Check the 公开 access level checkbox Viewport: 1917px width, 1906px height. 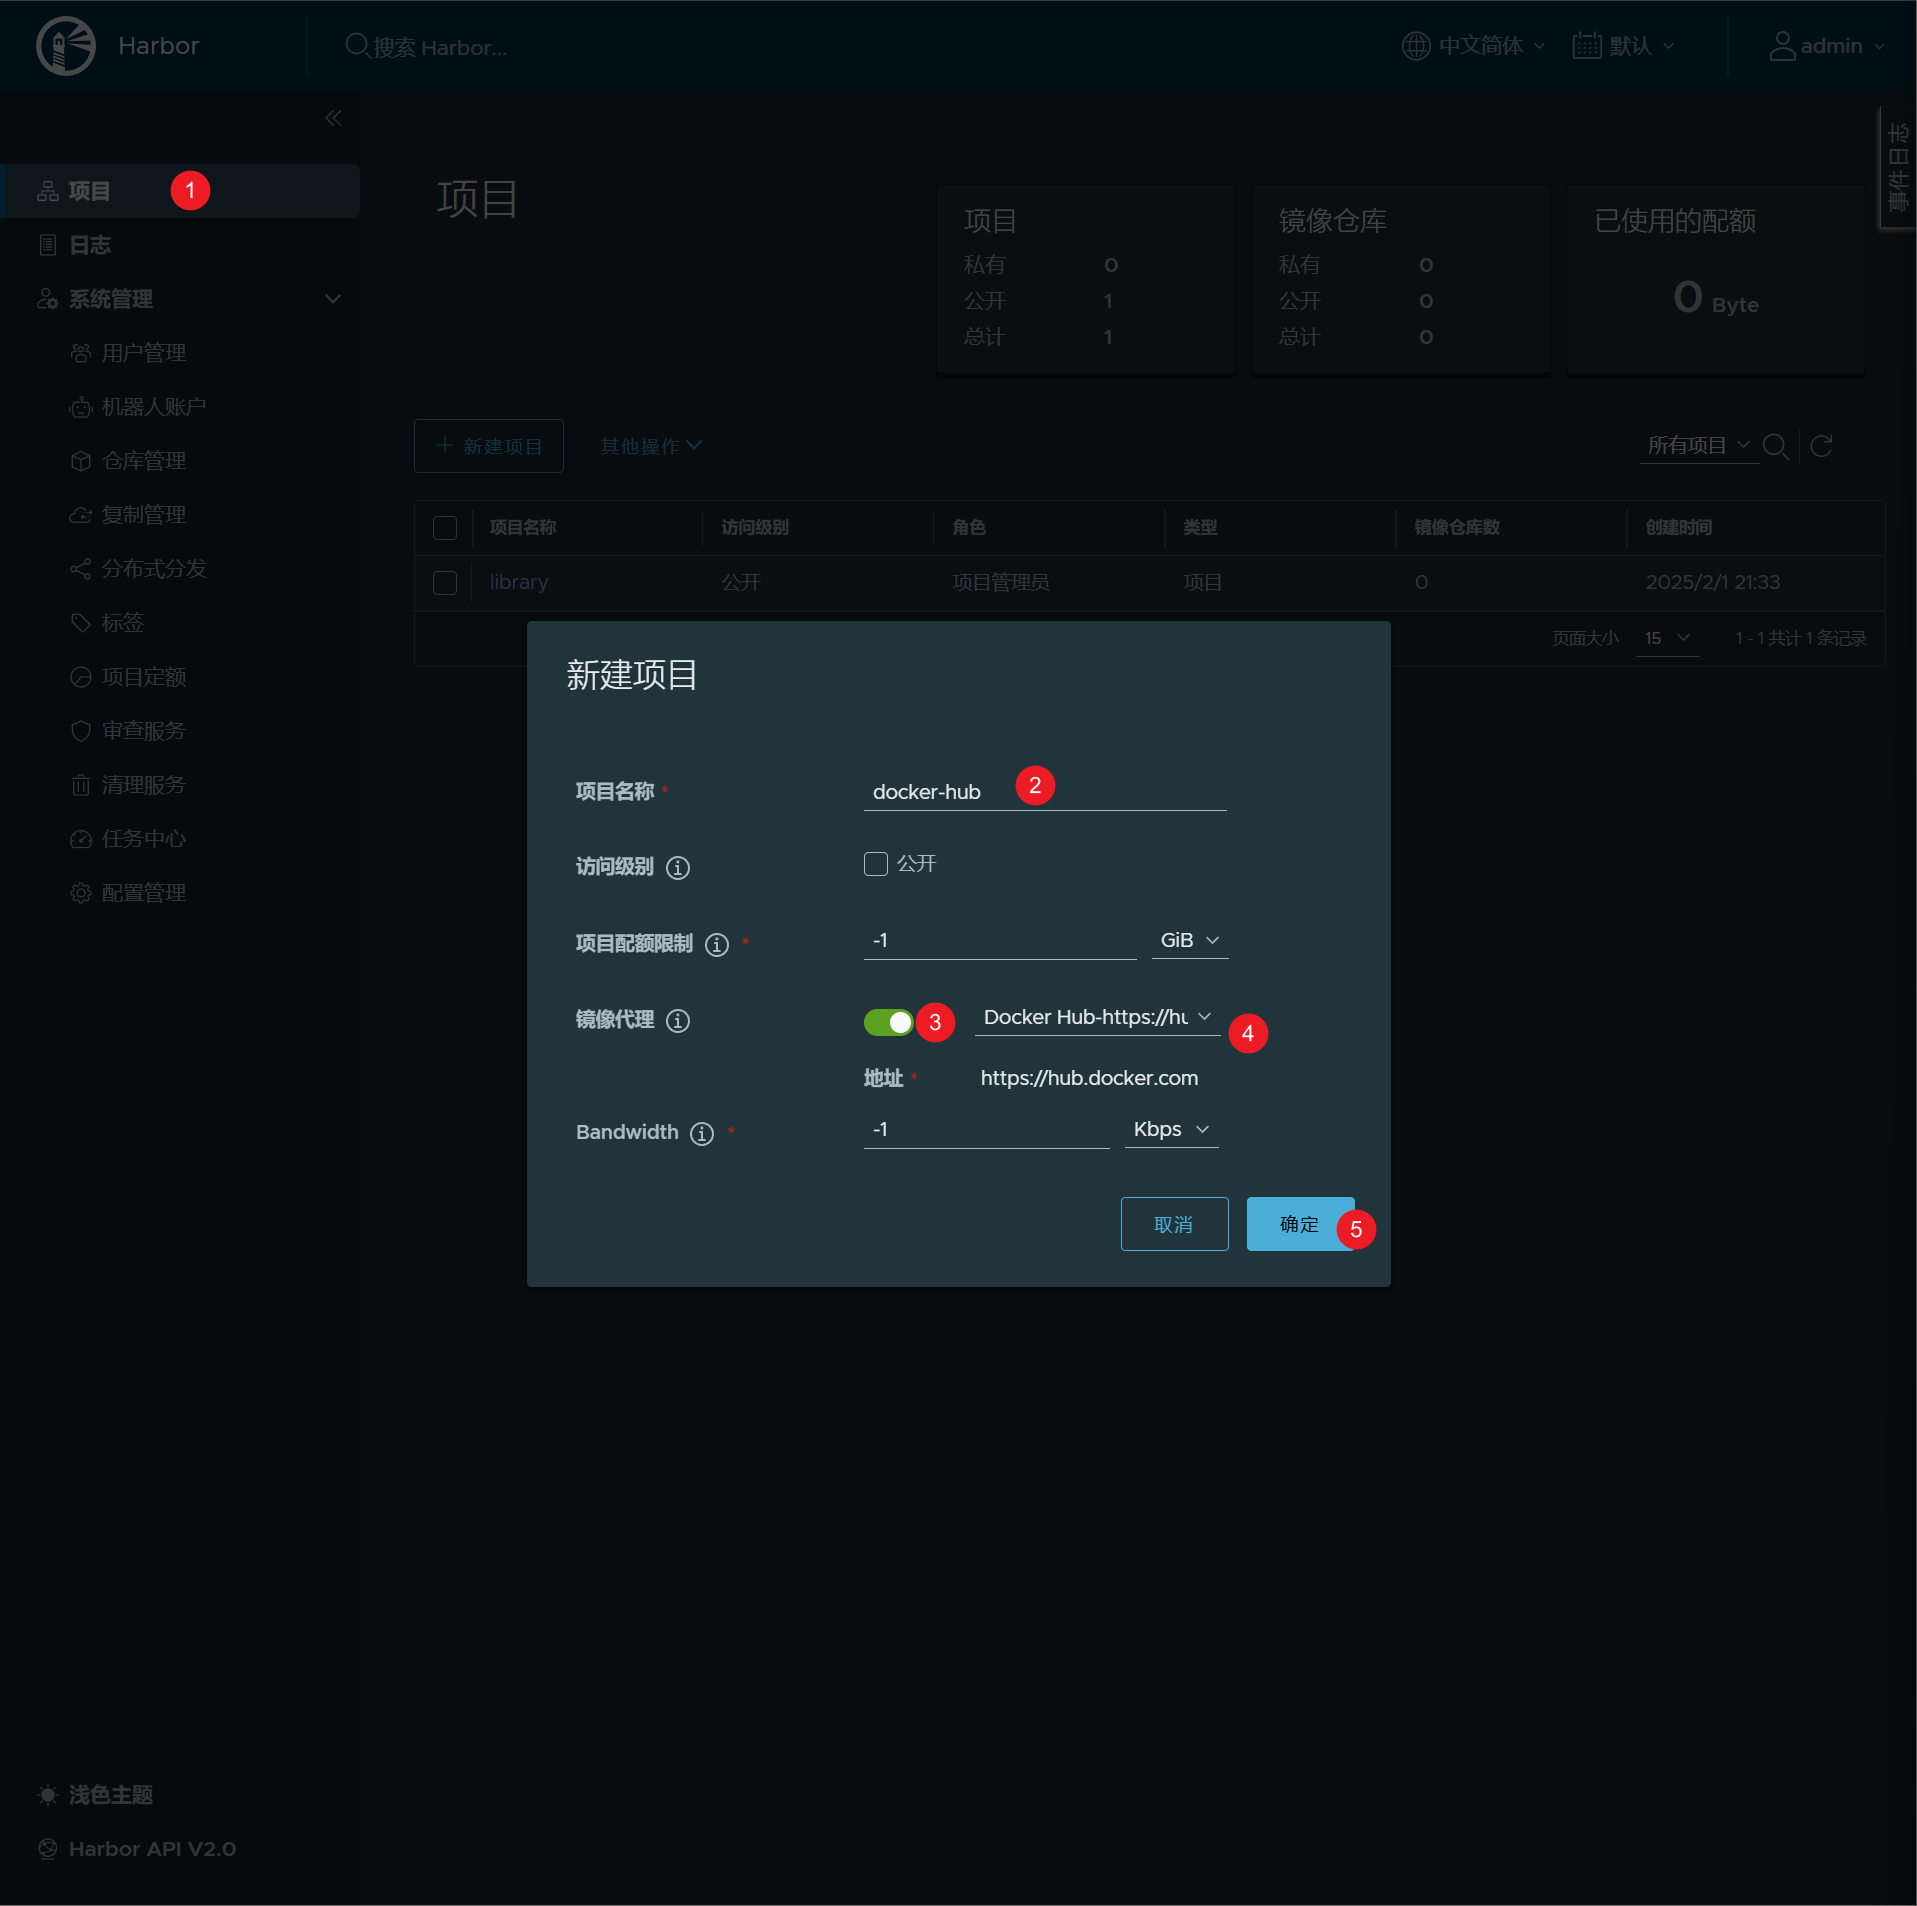pos(876,864)
